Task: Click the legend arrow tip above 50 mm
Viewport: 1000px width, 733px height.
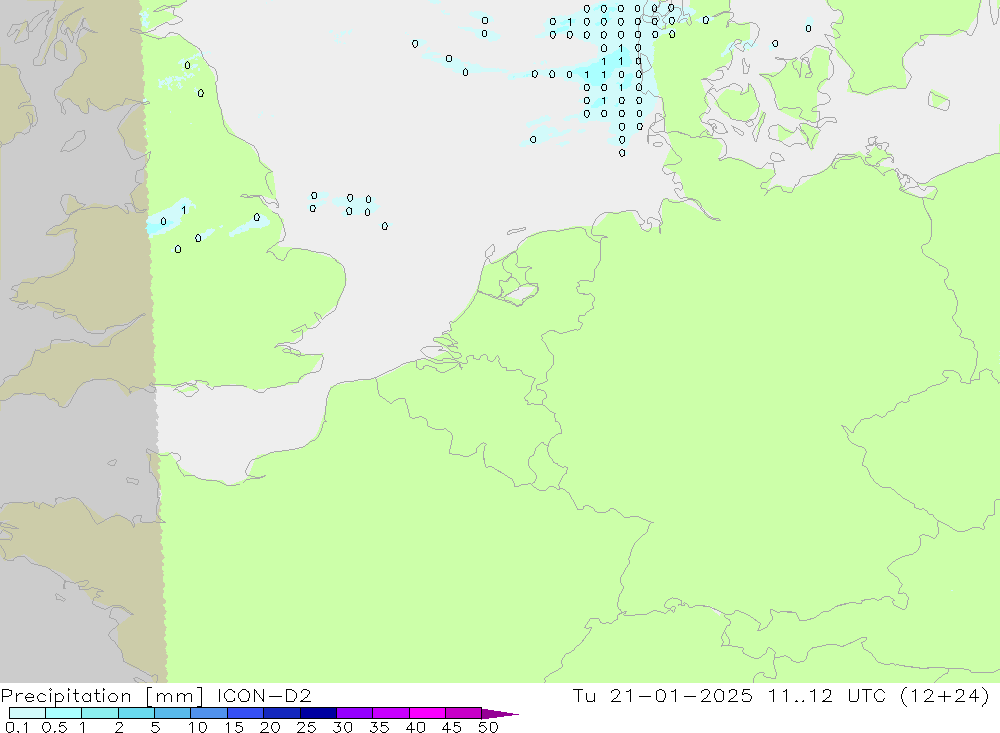Action: 501,713
